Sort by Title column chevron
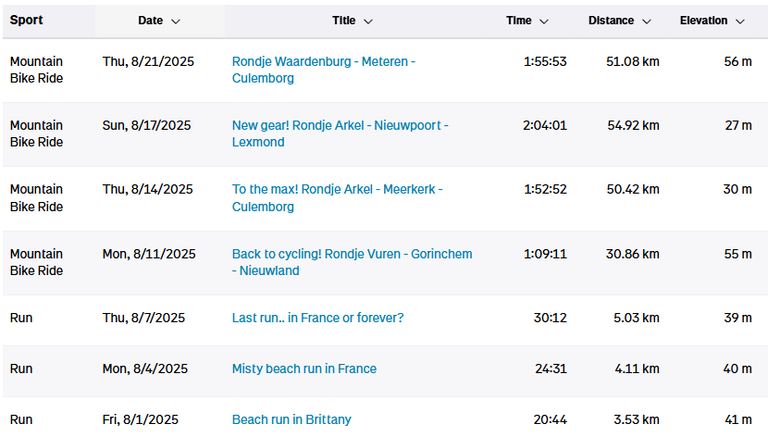The image size is (768, 440). [x=368, y=21]
